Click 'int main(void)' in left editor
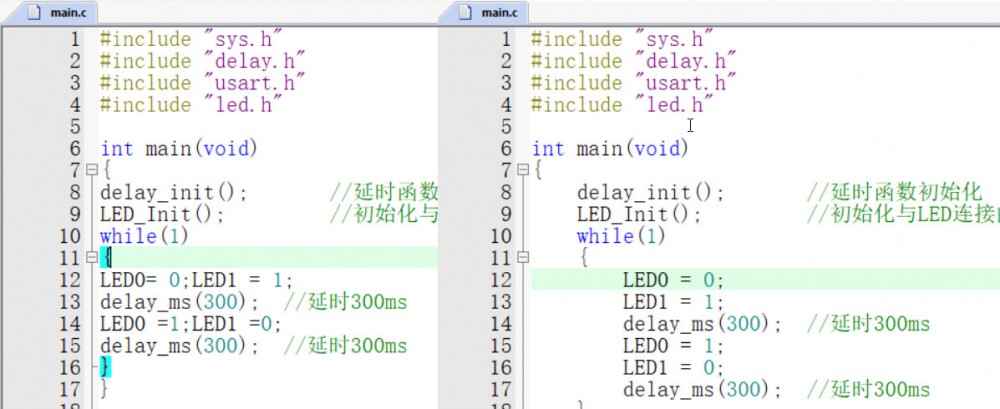 tap(179, 149)
